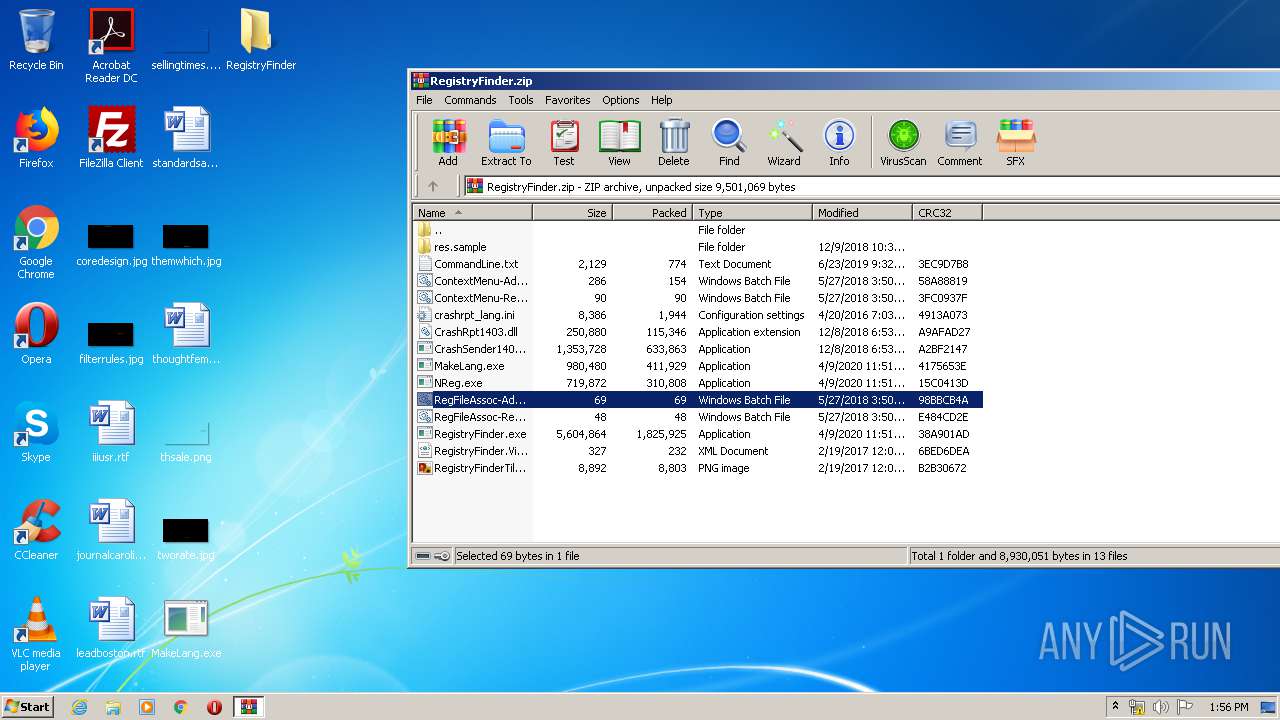The height and width of the screenshot is (720, 1280).
Task: Launch Firefox from desktop
Action: (x=36, y=138)
